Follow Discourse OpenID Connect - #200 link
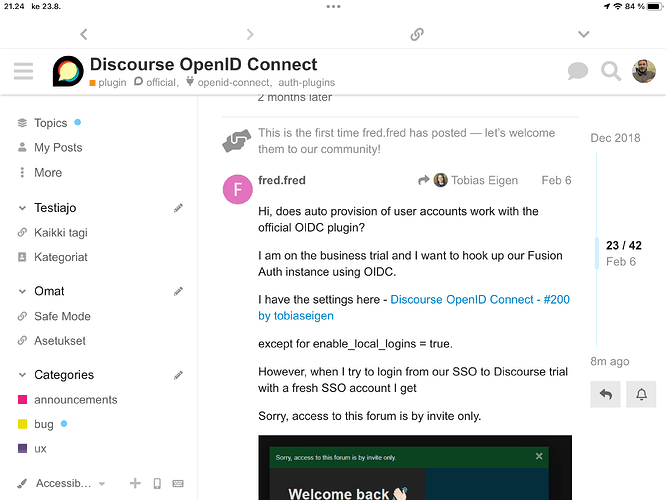 (x=414, y=308)
